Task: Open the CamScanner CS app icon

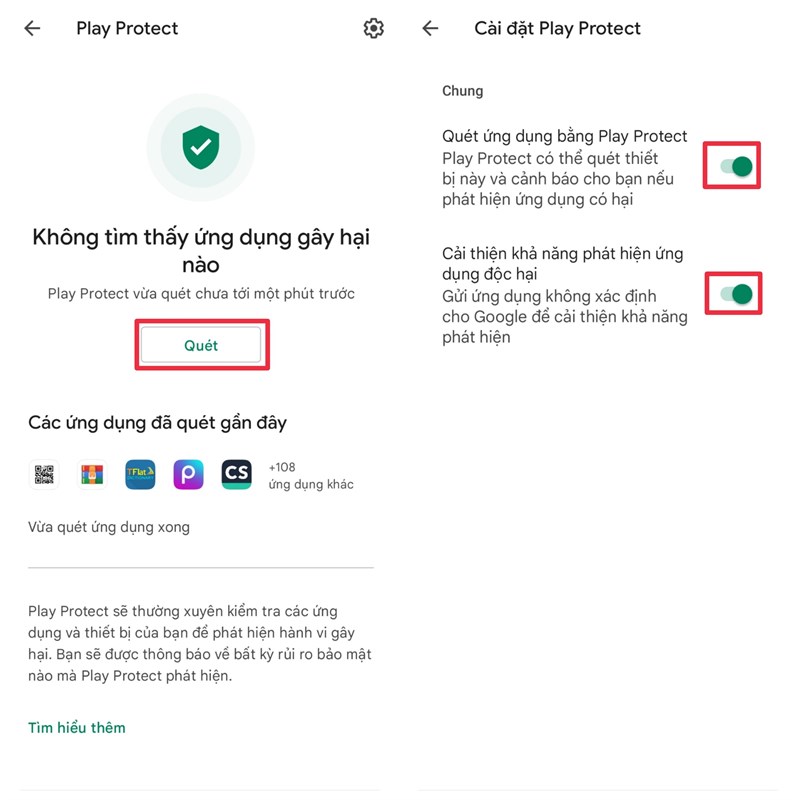Action: (x=236, y=474)
